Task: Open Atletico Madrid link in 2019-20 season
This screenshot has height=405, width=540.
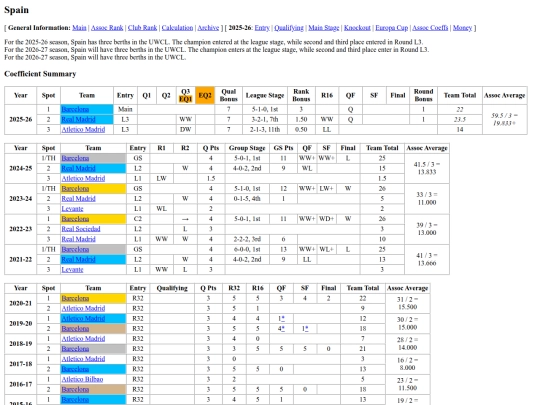Action: (x=83, y=319)
